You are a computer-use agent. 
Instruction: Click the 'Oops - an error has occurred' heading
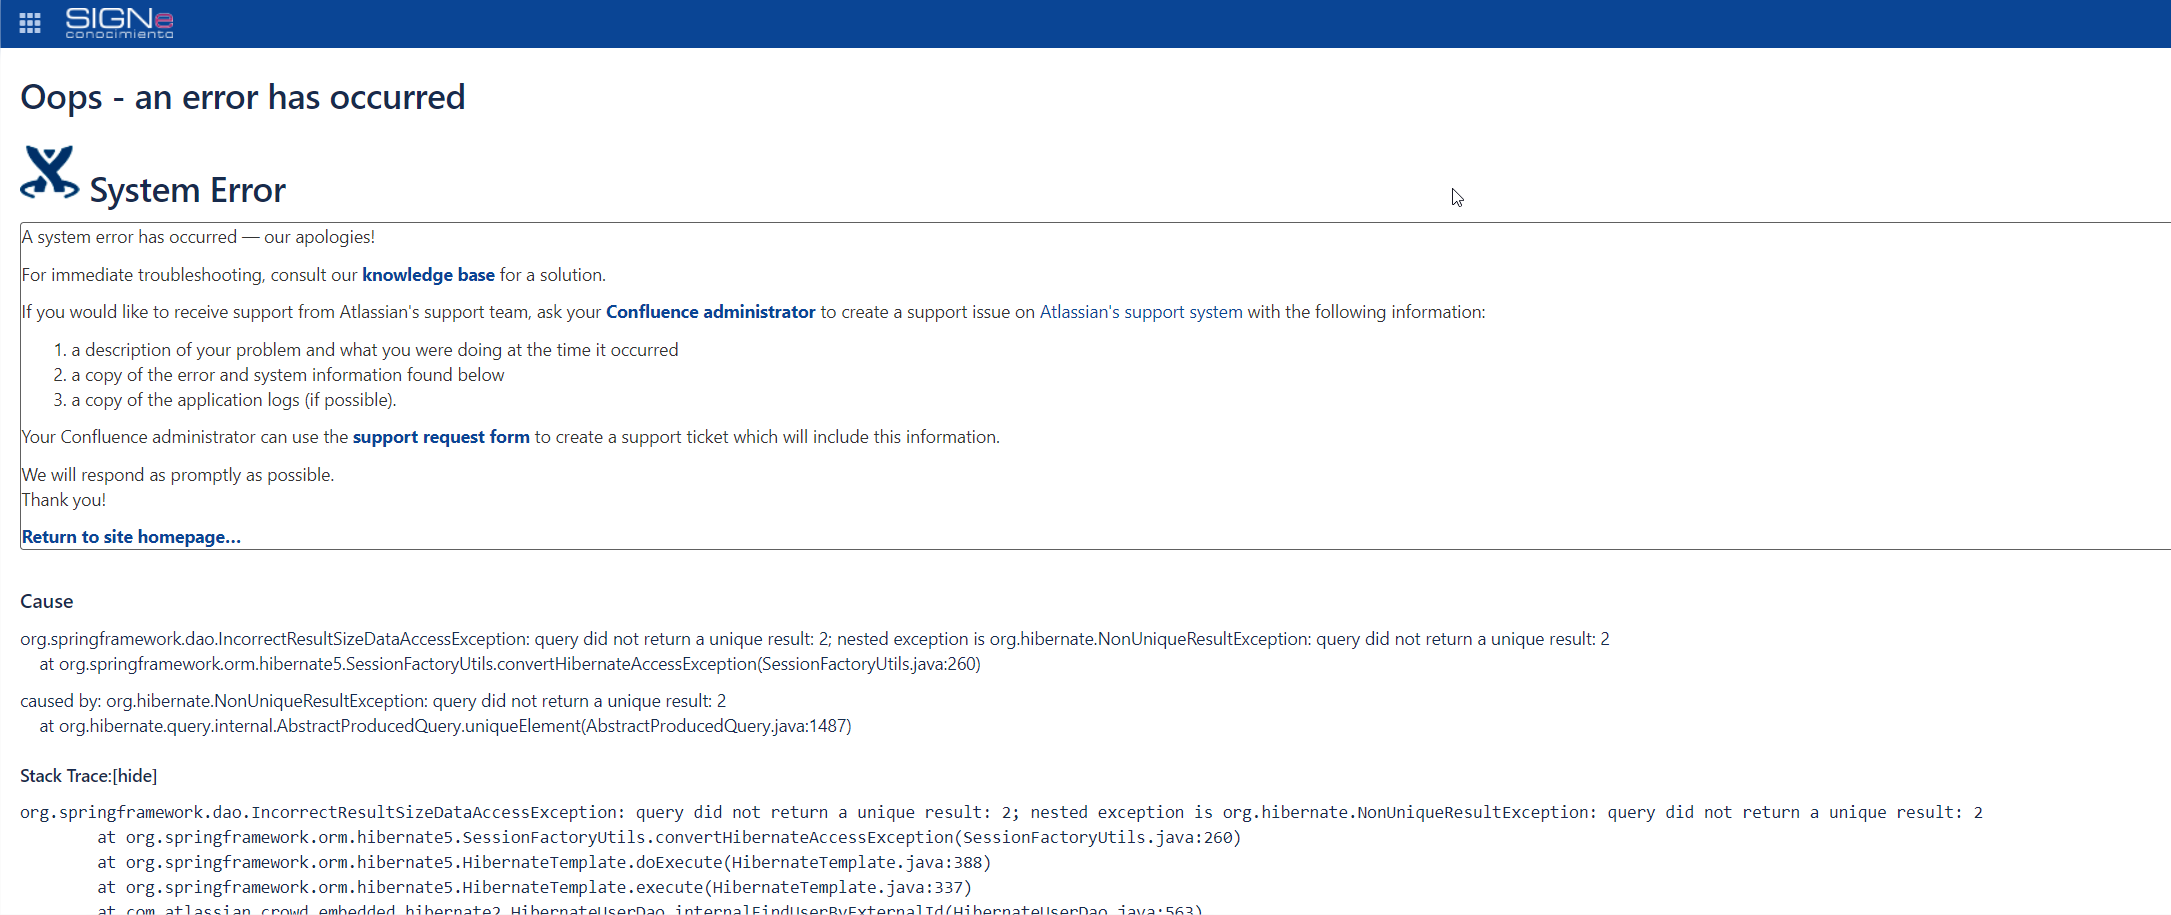(243, 97)
